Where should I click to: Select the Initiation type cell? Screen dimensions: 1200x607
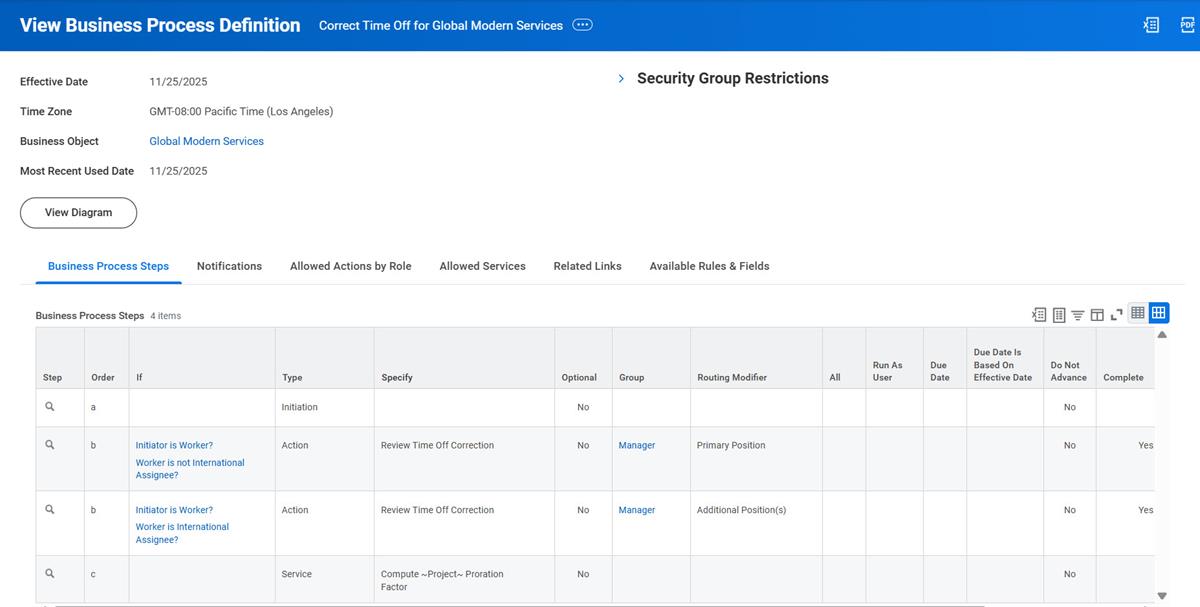[x=325, y=408]
